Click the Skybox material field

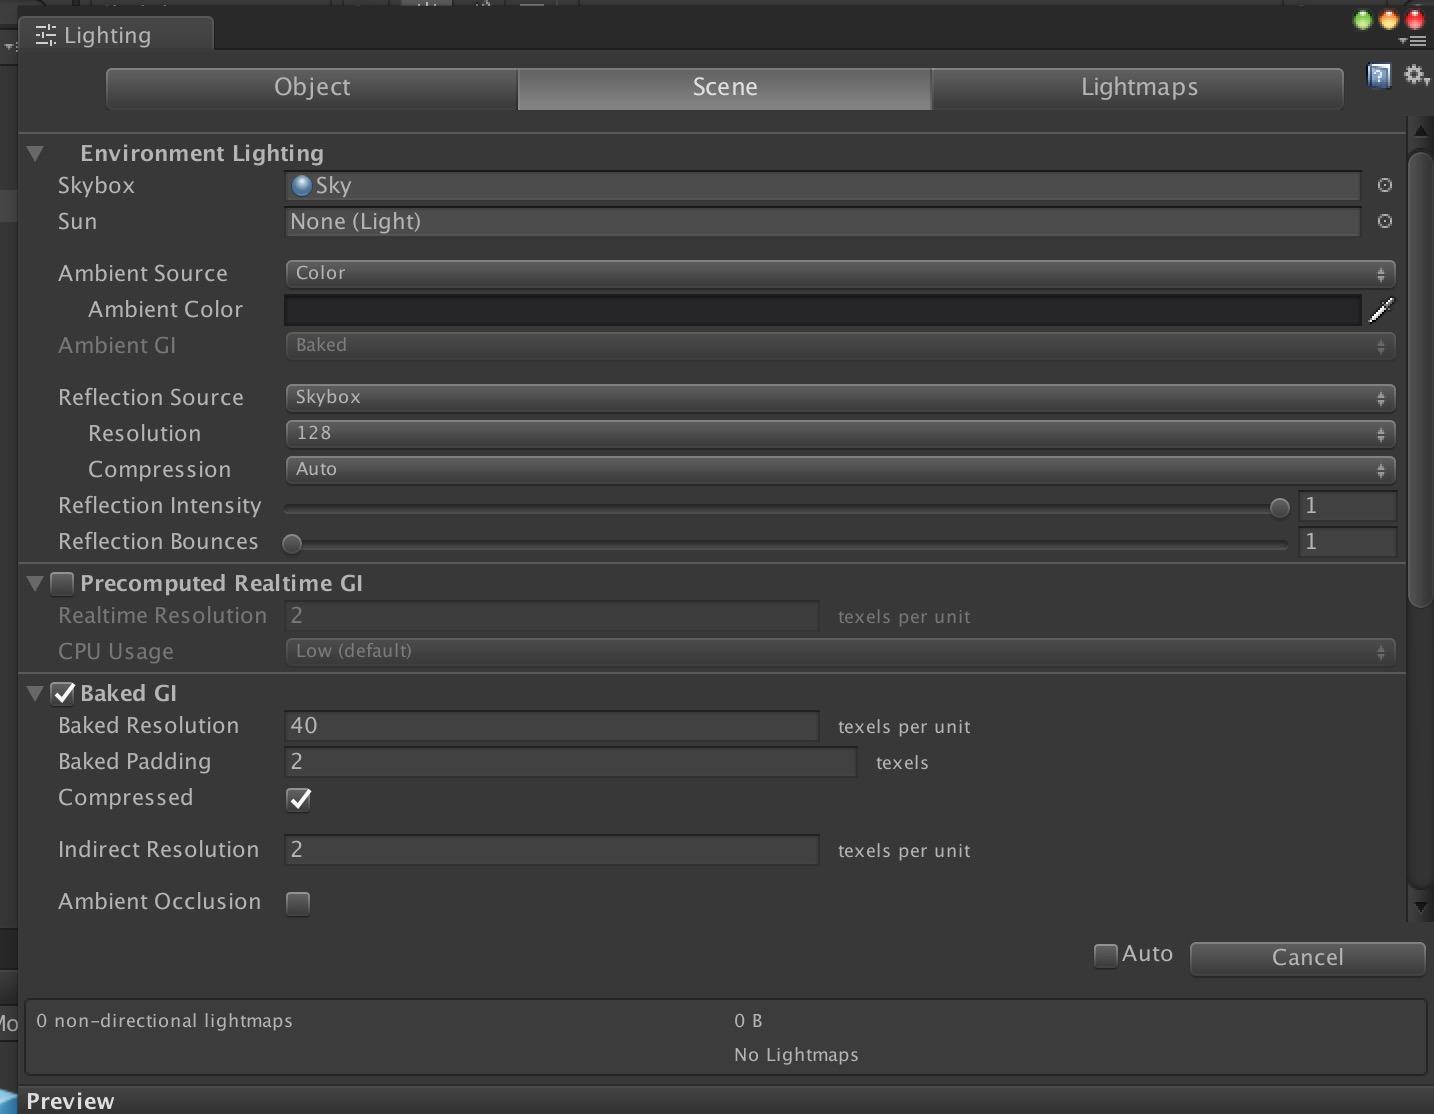click(822, 185)
